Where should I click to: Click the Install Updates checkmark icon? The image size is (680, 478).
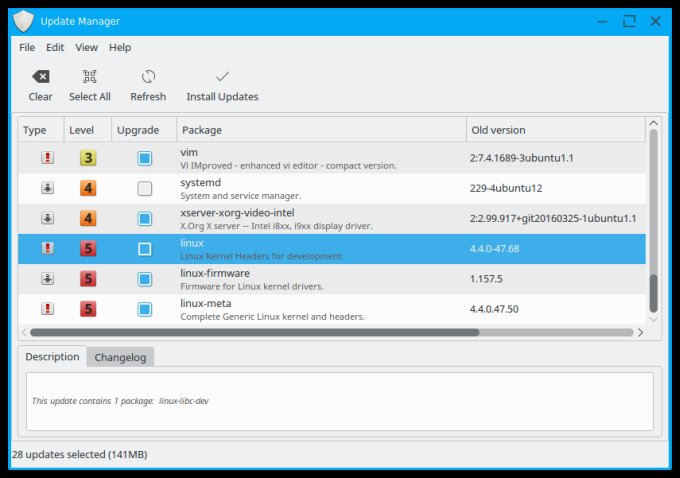(x=222, y=77)
